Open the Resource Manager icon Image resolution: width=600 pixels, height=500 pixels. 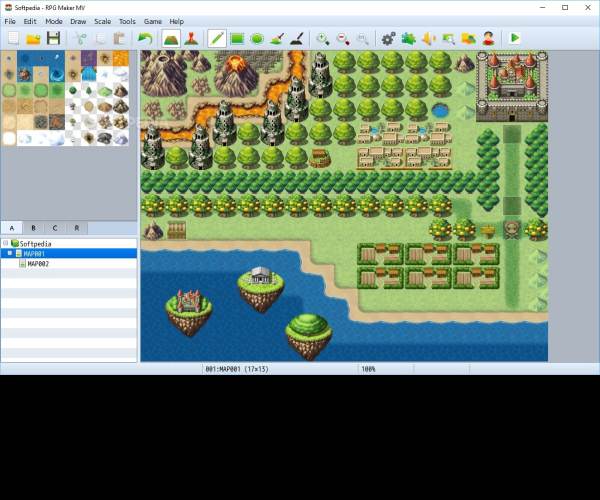pos(468,38)
